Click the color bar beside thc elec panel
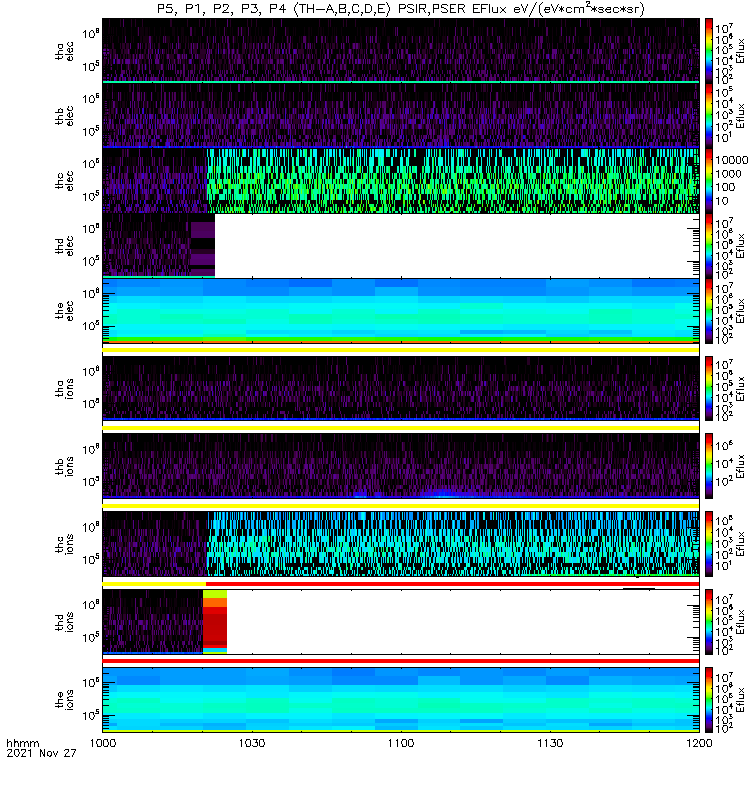The height and width of the screenshot is (800, 750). [x=709, y=180]
